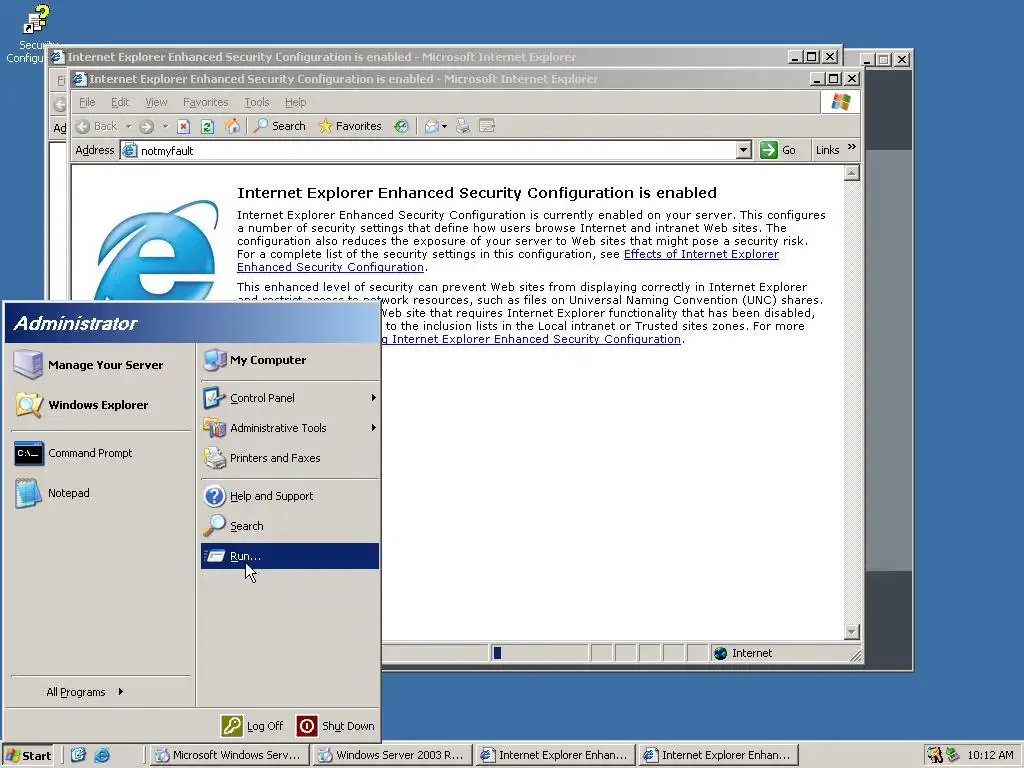Image resolution: width=1024 pixels, height=768 pixels.
Task: Open the Security Configuration desktop shortcut
Action: (x=31, y=34)
